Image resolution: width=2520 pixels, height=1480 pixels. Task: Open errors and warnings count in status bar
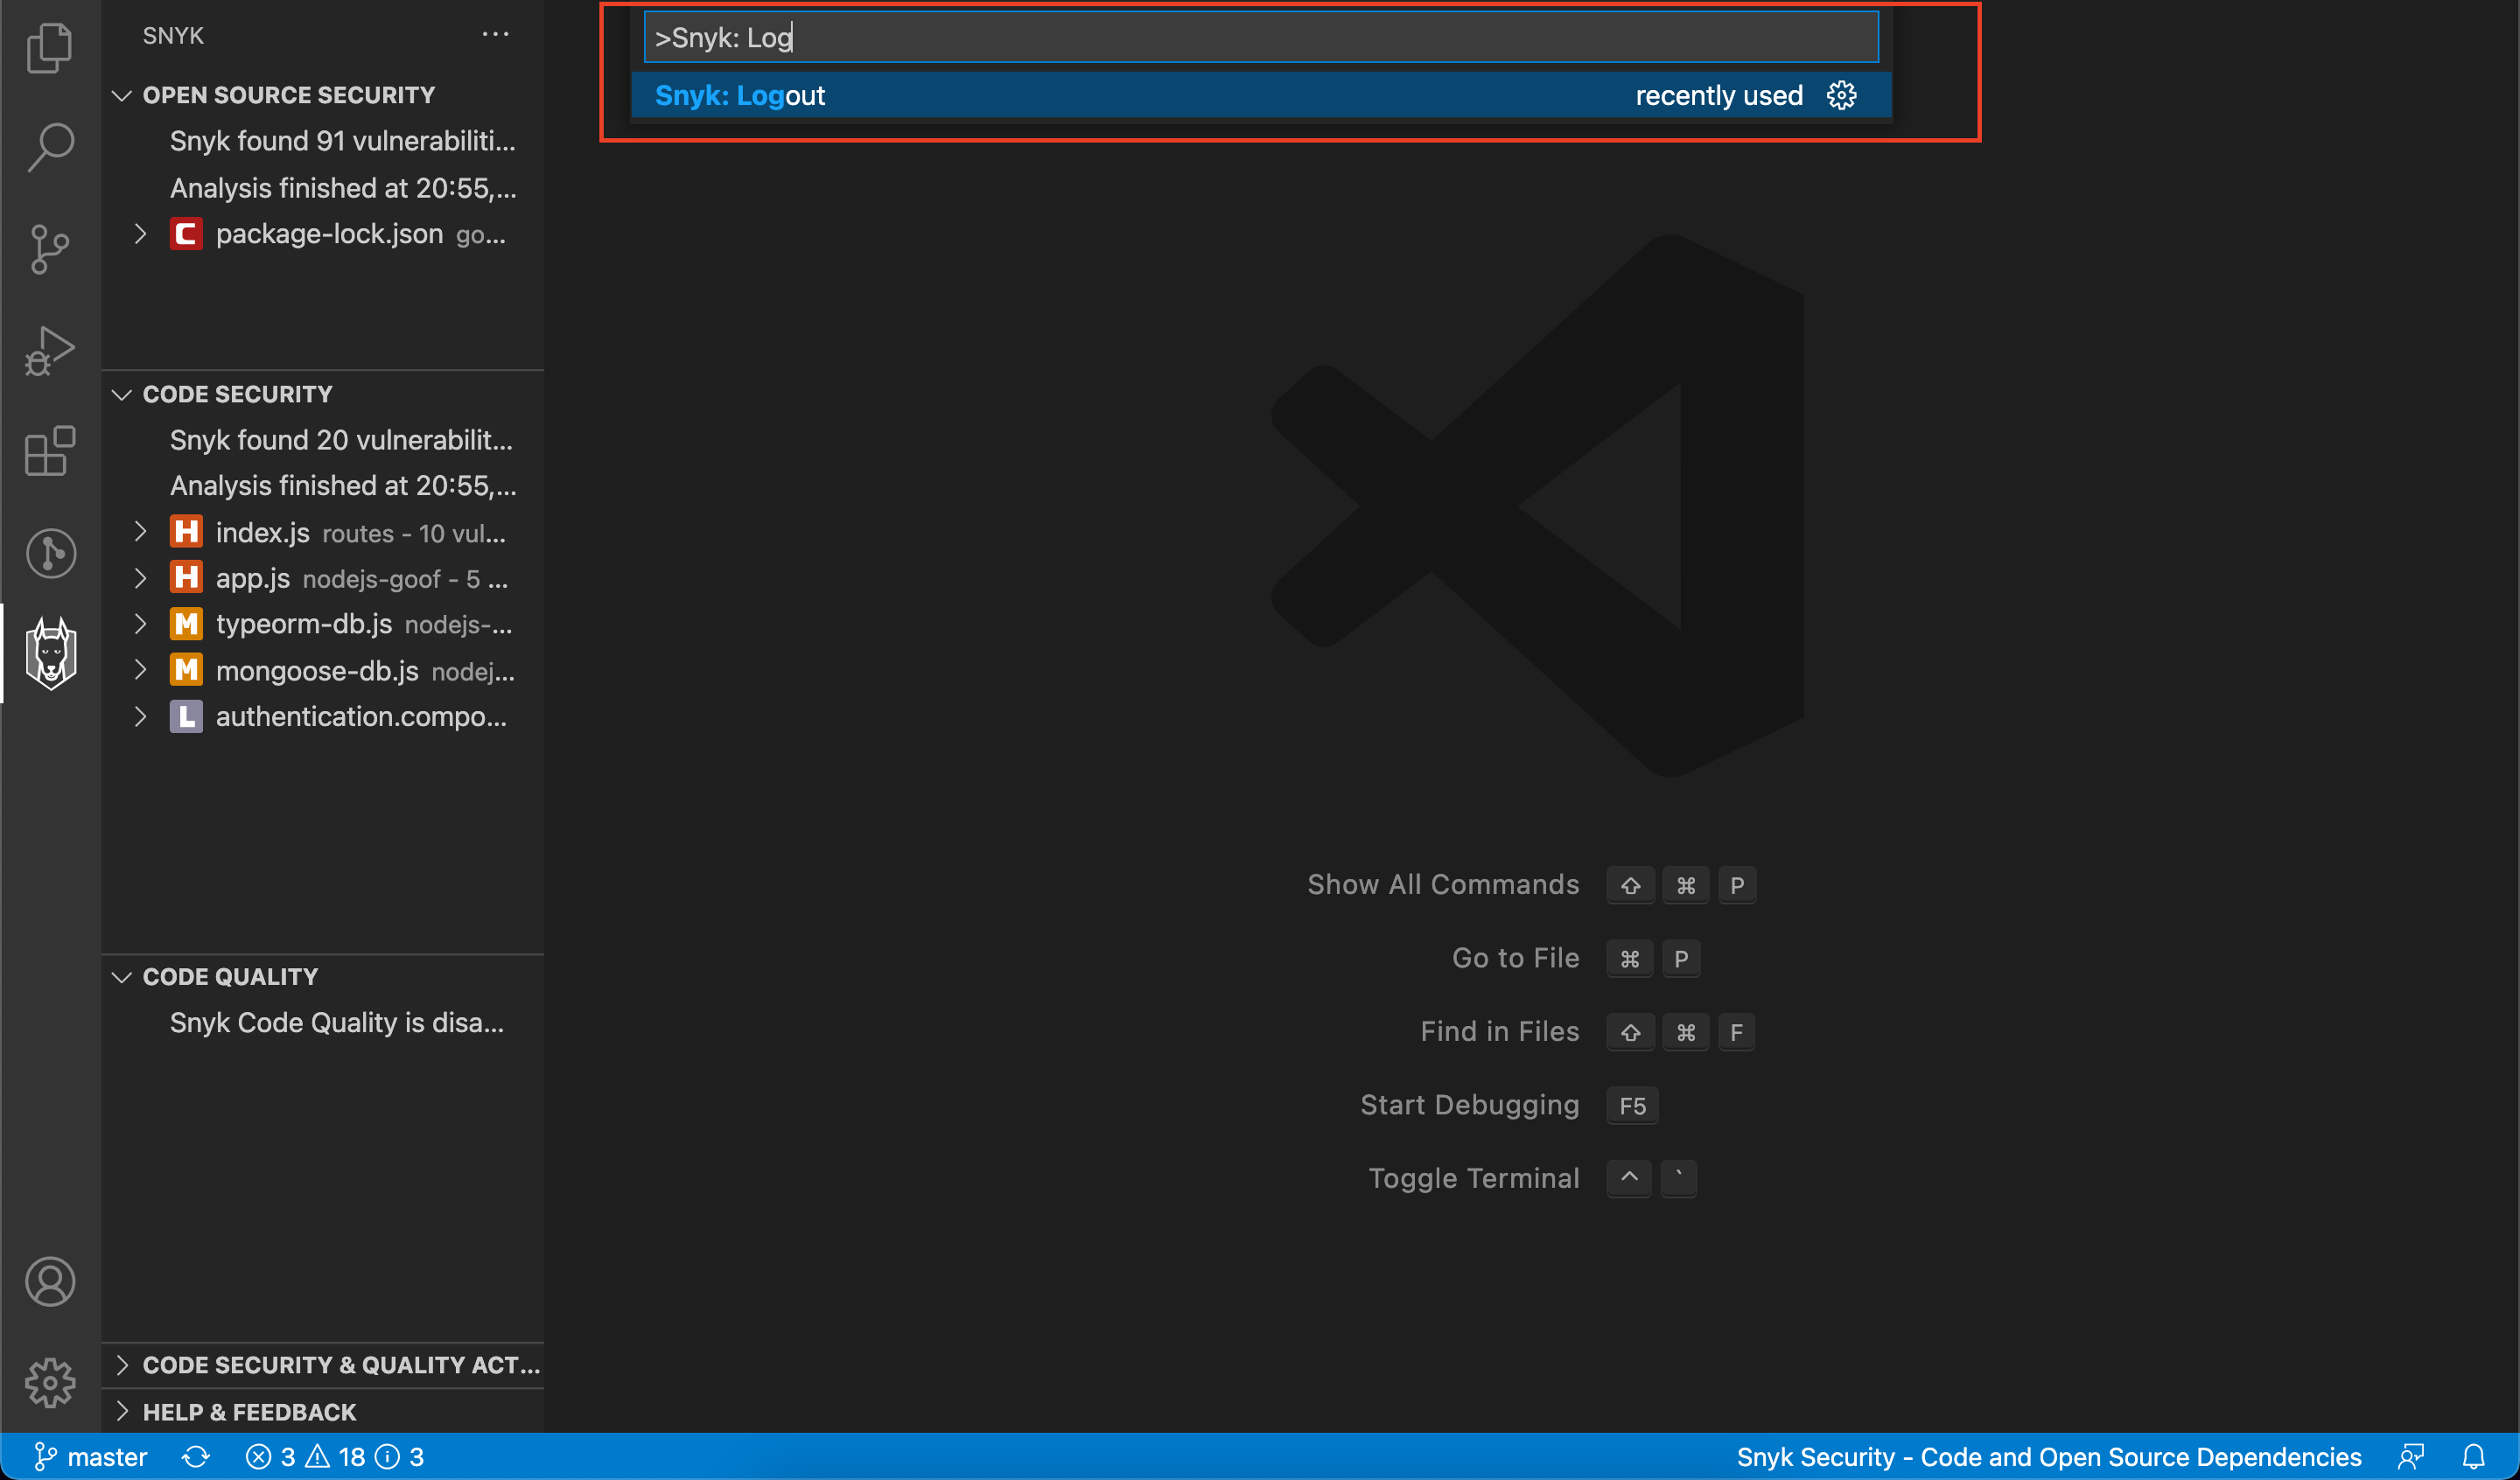[334, 1456]
